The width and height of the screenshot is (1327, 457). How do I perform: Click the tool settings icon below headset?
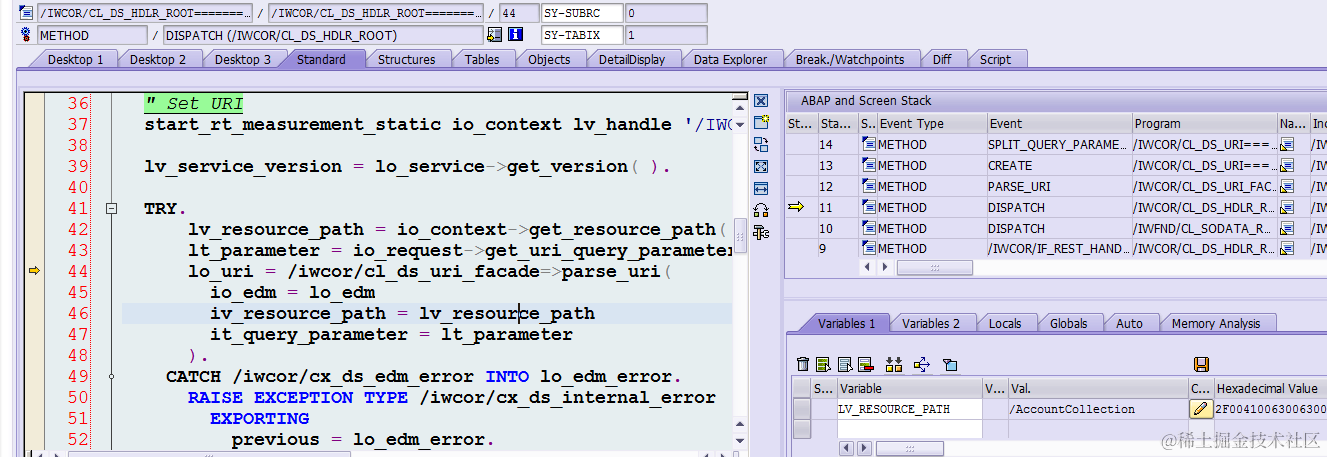tap(760, 232)
